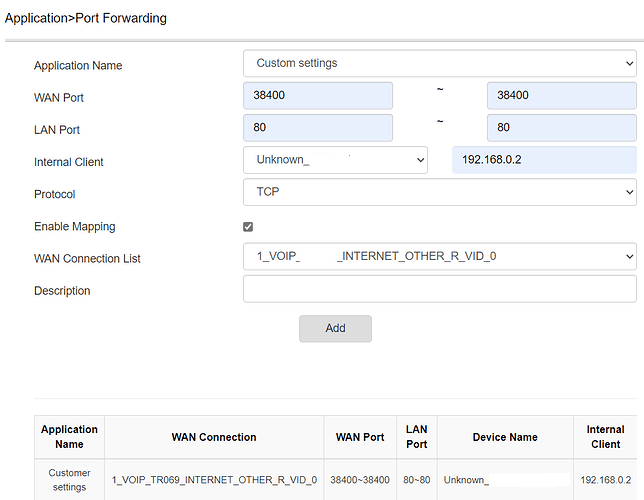Click the Internal Client column header
The height and width of the screenshot is (500, 644).
point(605,437)
